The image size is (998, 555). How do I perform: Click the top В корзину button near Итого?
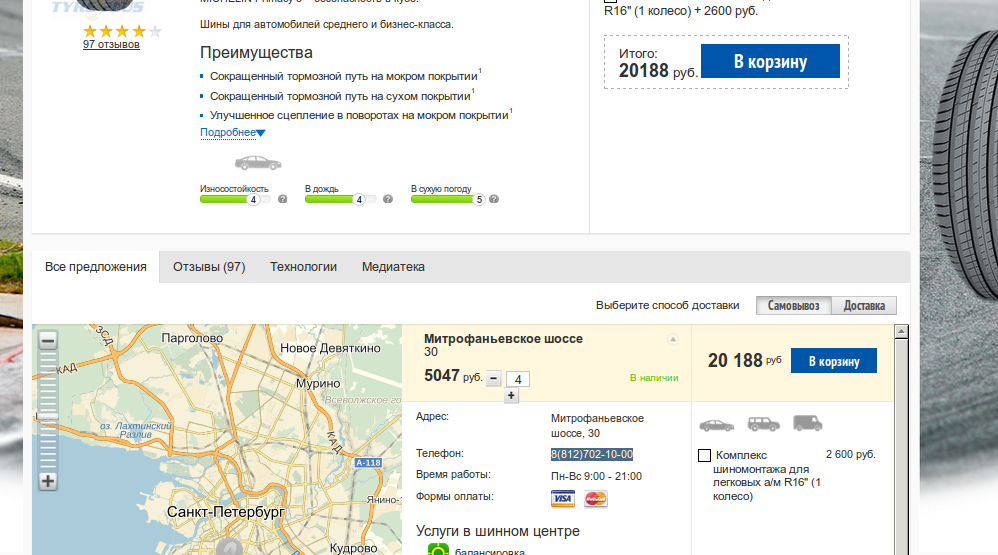pos(770,61)
